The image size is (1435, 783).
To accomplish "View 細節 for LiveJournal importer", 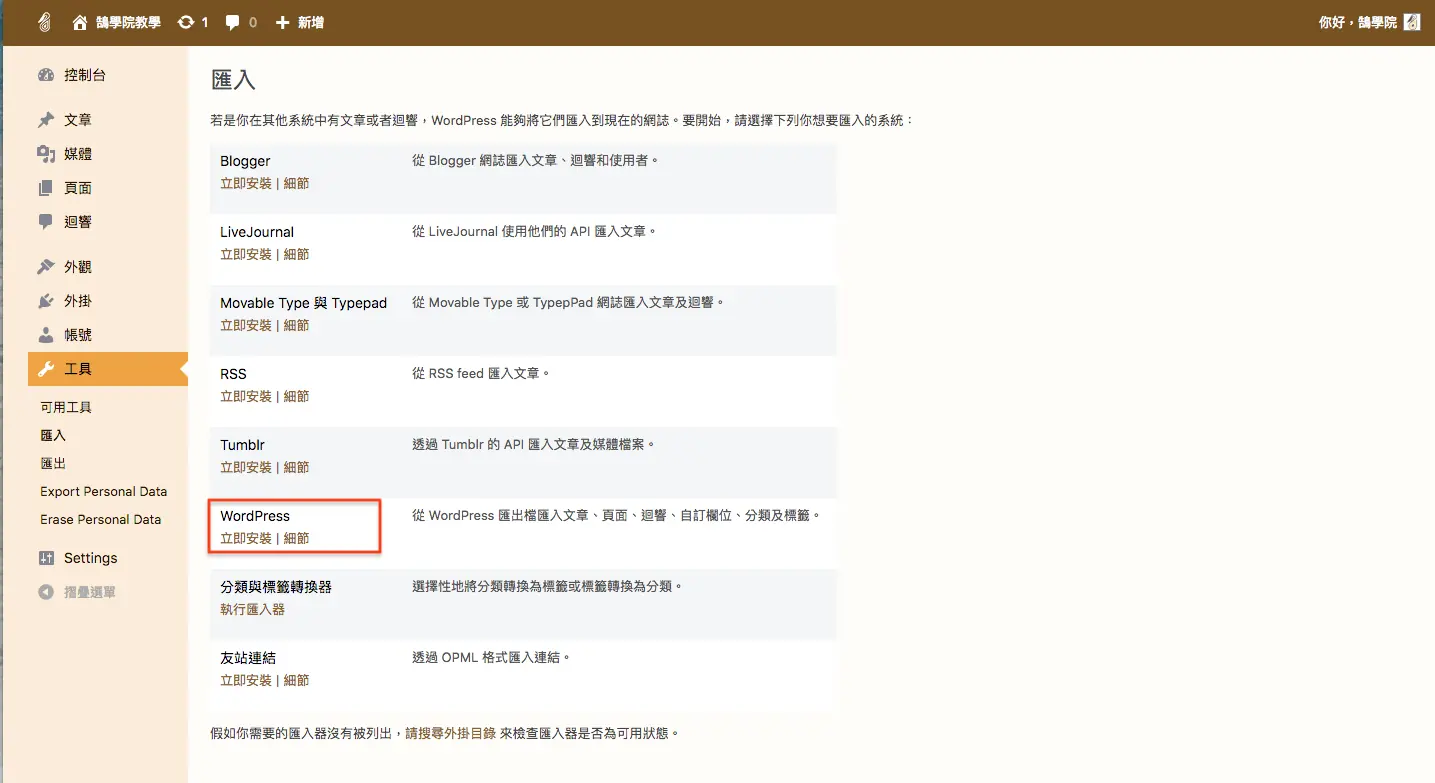I will (297, 255).
